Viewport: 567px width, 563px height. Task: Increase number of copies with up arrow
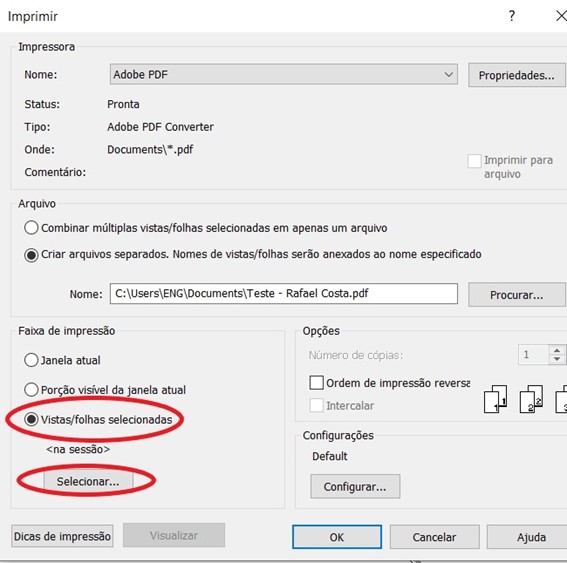[x=557, y=350]
